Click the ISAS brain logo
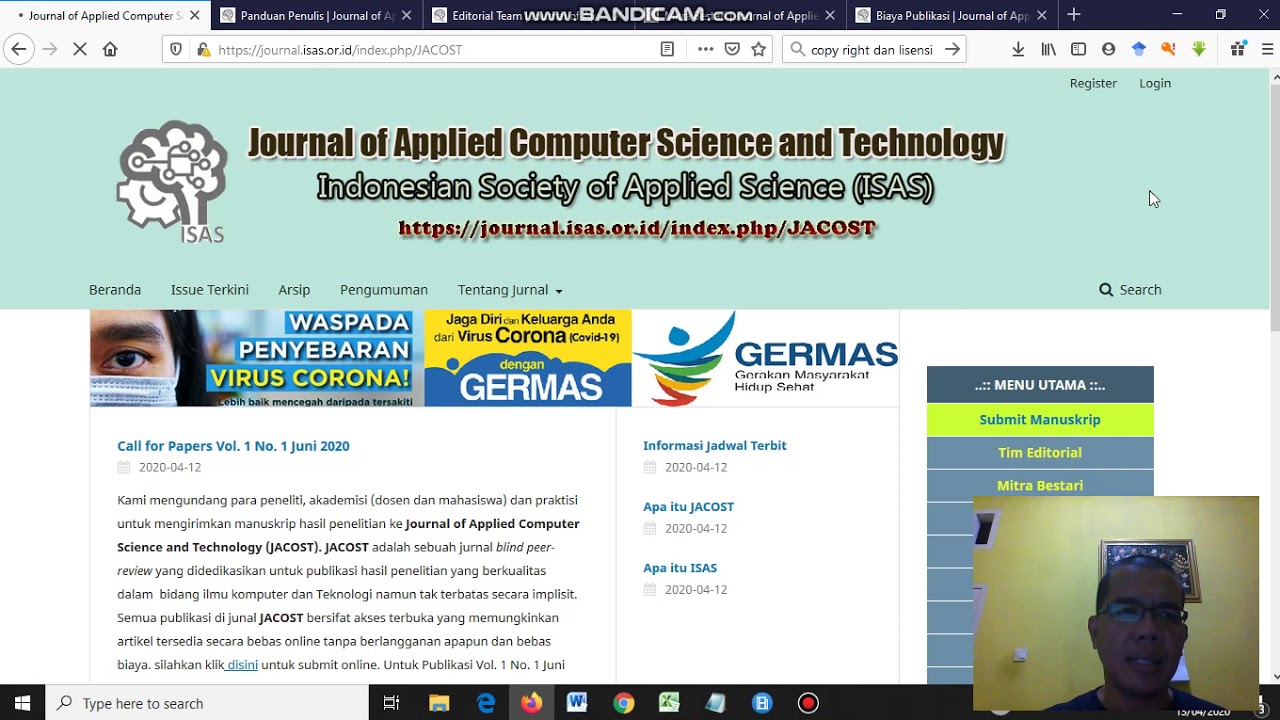The image size is (1280, 720). pos(172,182)
